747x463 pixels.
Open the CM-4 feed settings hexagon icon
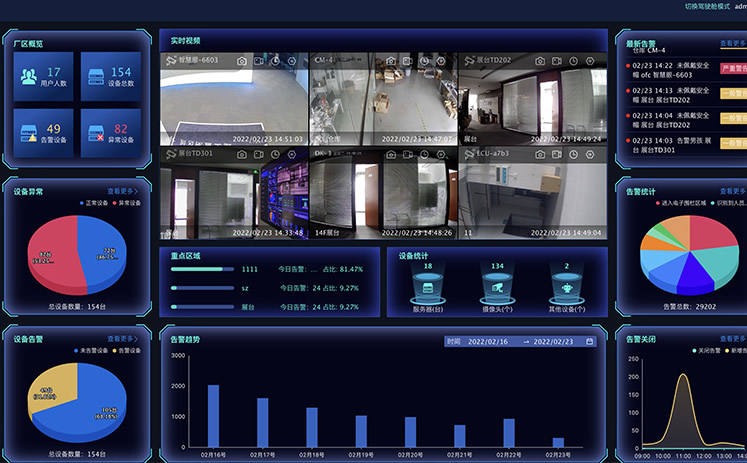pyautogui.click(x=441, y=61)
